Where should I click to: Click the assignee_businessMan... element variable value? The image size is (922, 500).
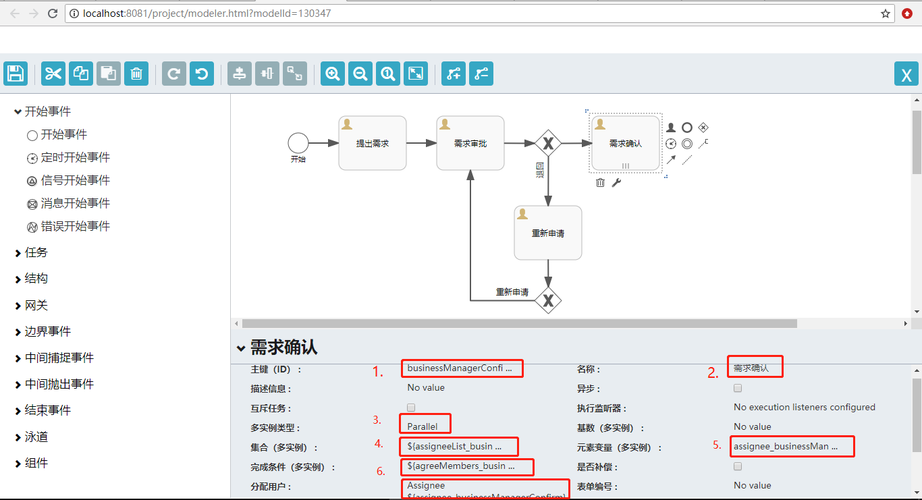[786, 446]
